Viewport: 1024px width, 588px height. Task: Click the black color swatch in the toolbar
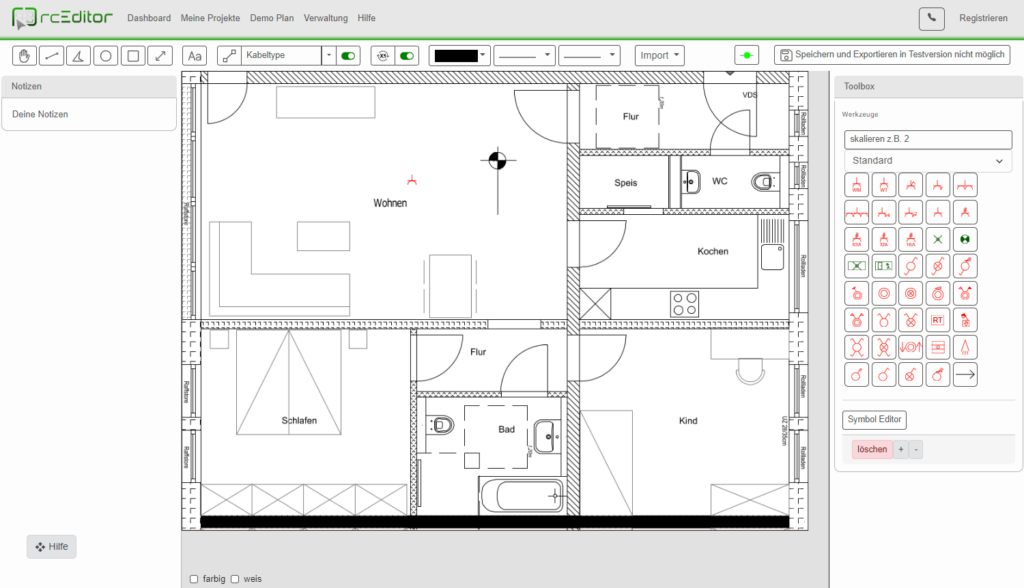pos(455,55)
